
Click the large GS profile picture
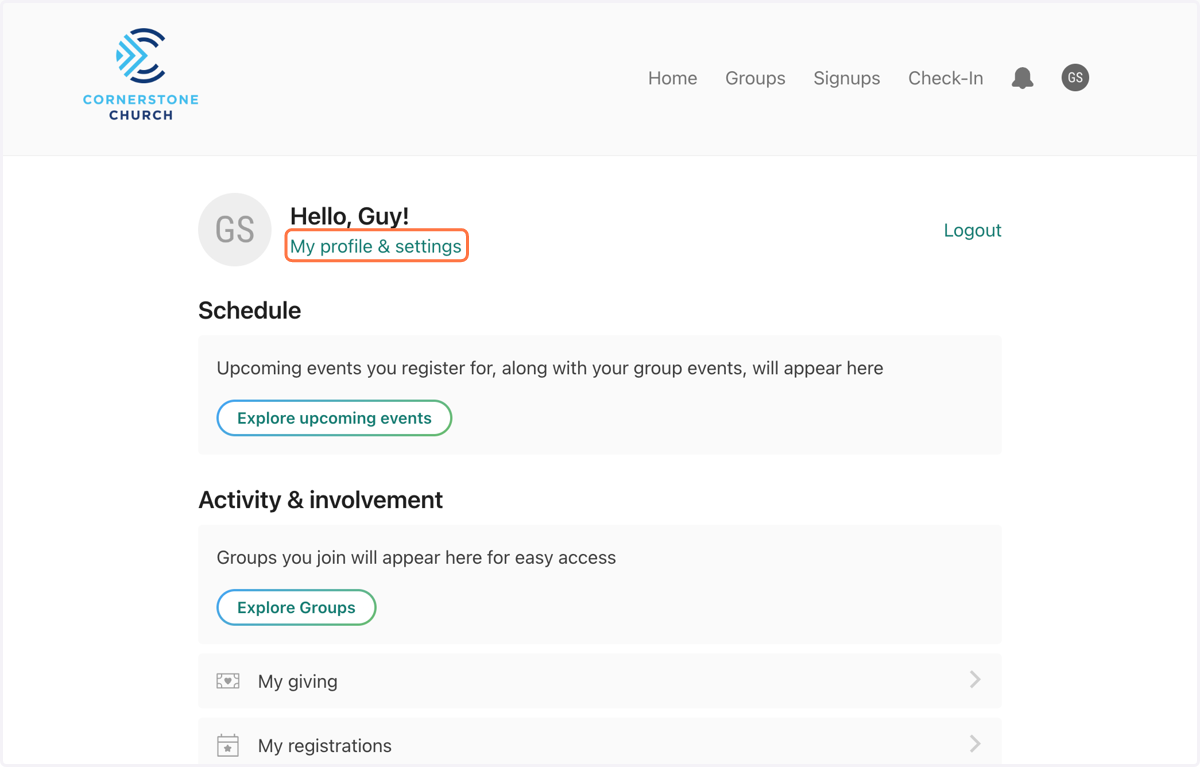point(235,229)
